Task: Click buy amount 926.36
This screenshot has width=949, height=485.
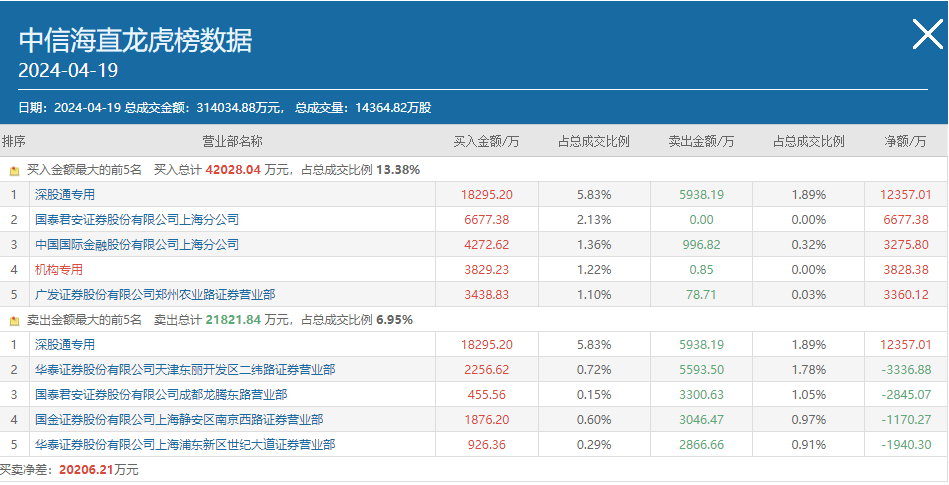Action: pyautogui.click(x=487, y=444)
